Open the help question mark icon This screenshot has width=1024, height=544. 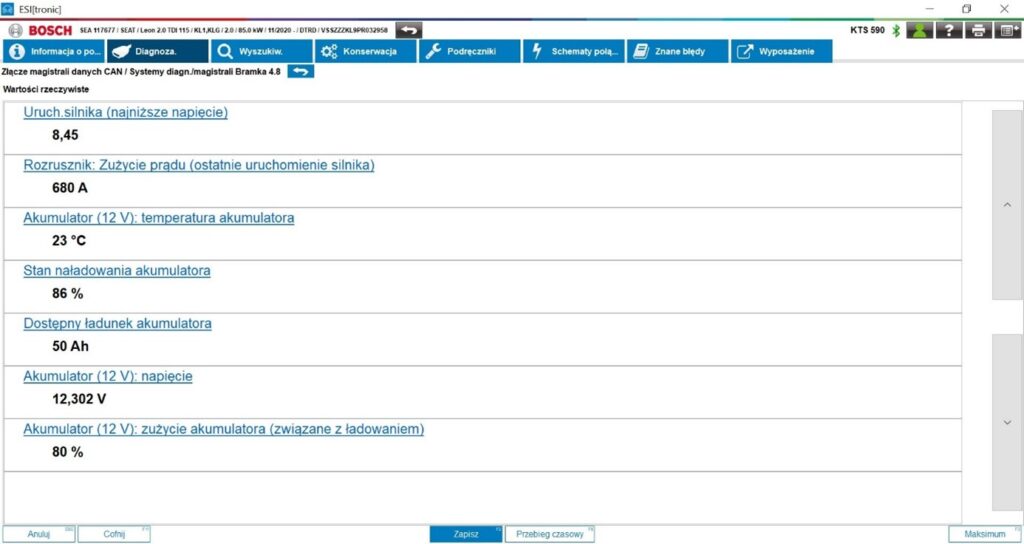[x=948, y=30]
